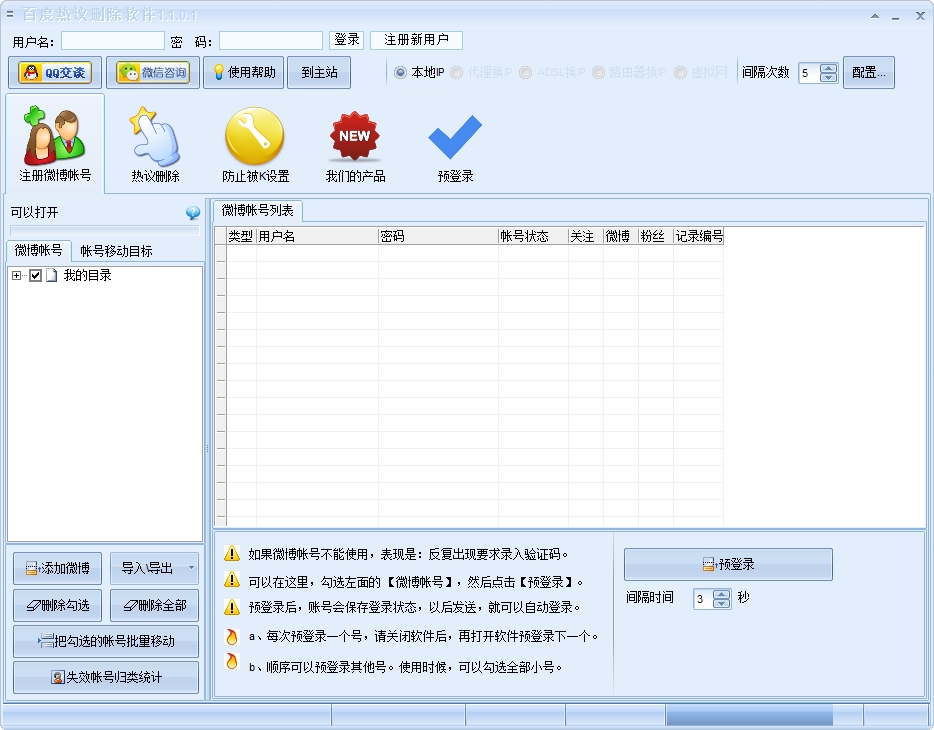
Task: Open 防止被K设置 settings
Action: click(255, 143)
